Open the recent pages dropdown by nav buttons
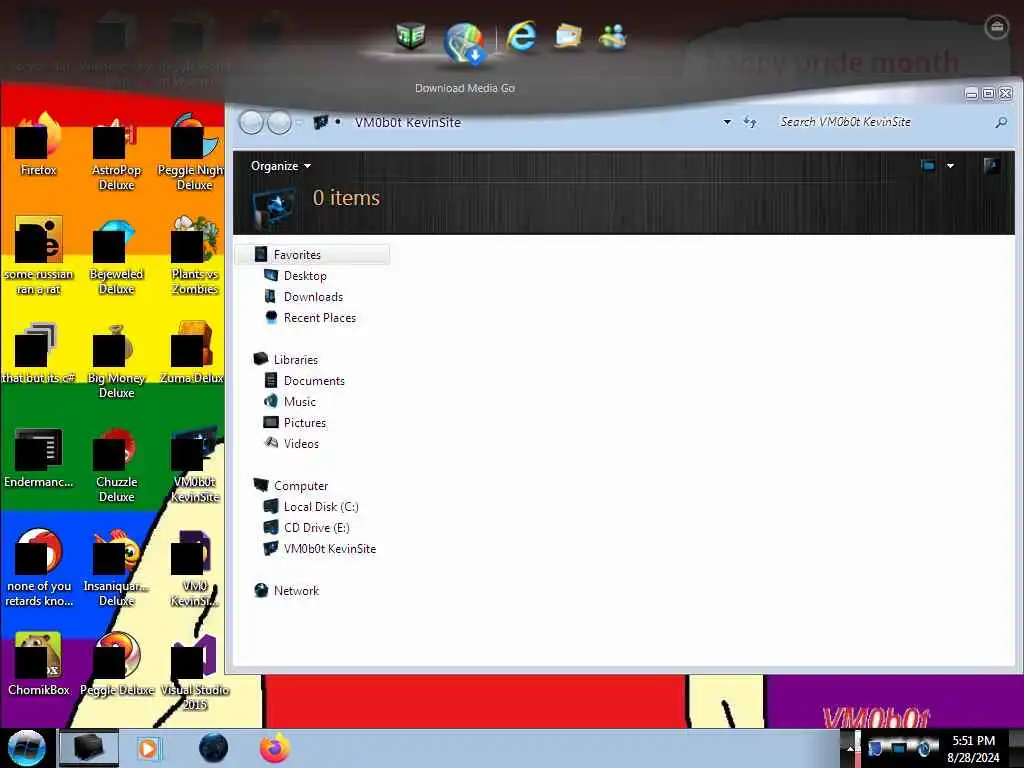The image size is (1024, 768). pos(299,122)
